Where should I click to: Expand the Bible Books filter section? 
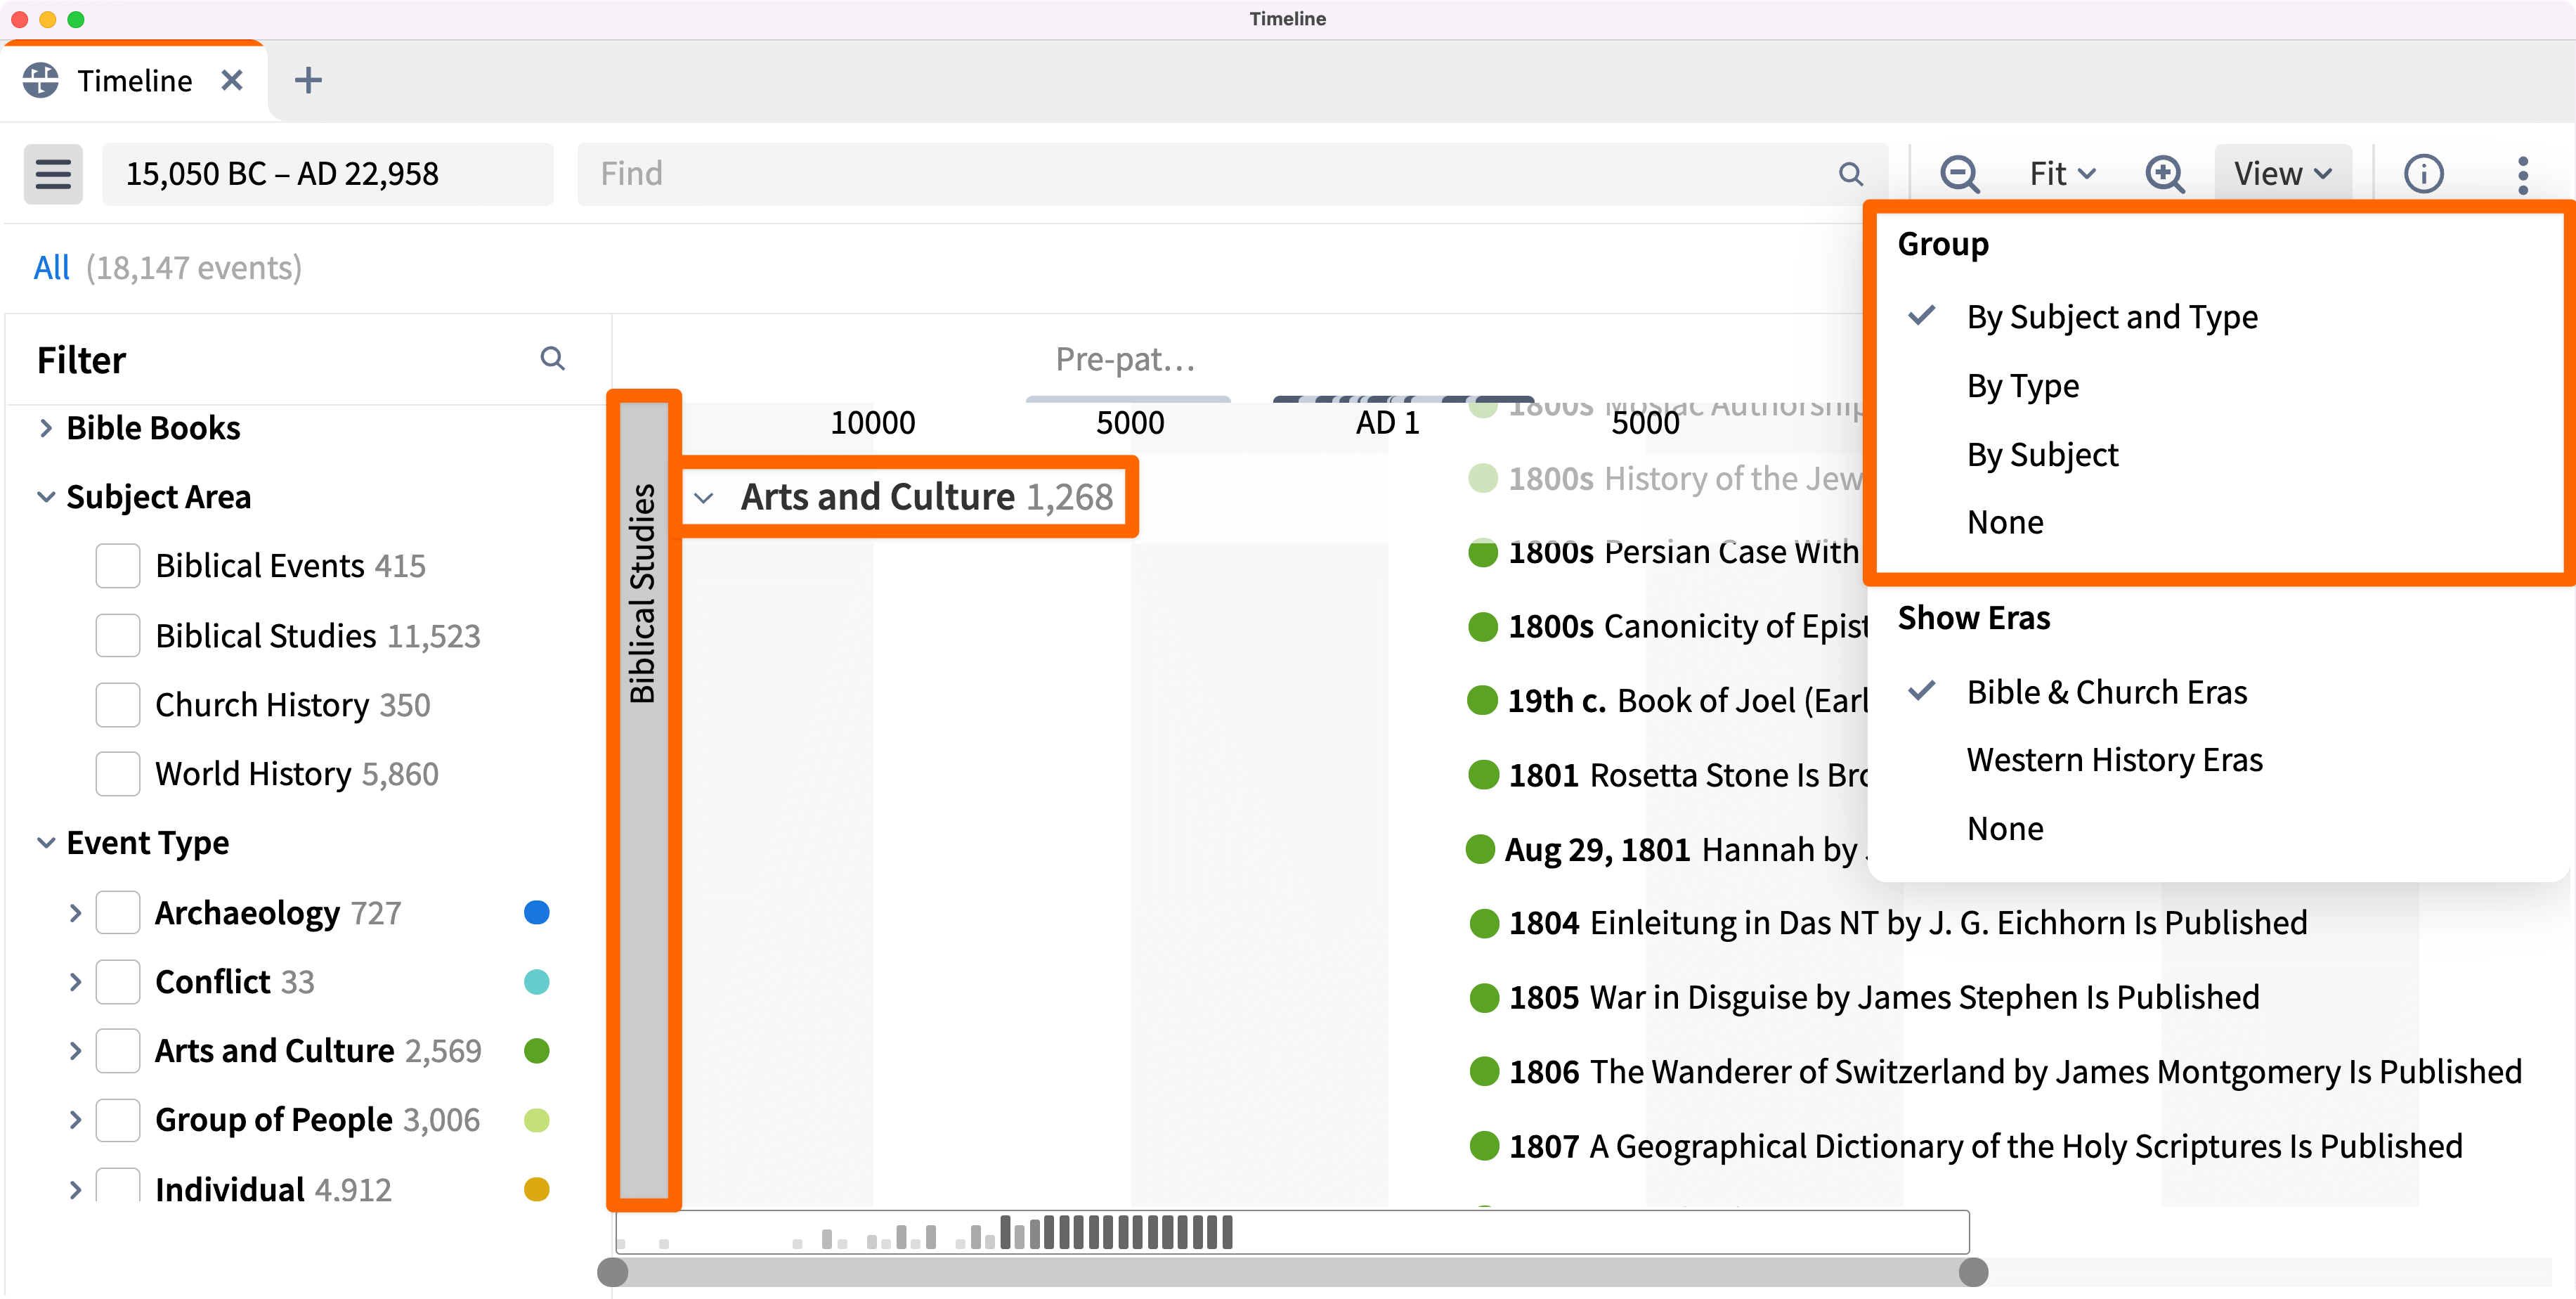45,427
